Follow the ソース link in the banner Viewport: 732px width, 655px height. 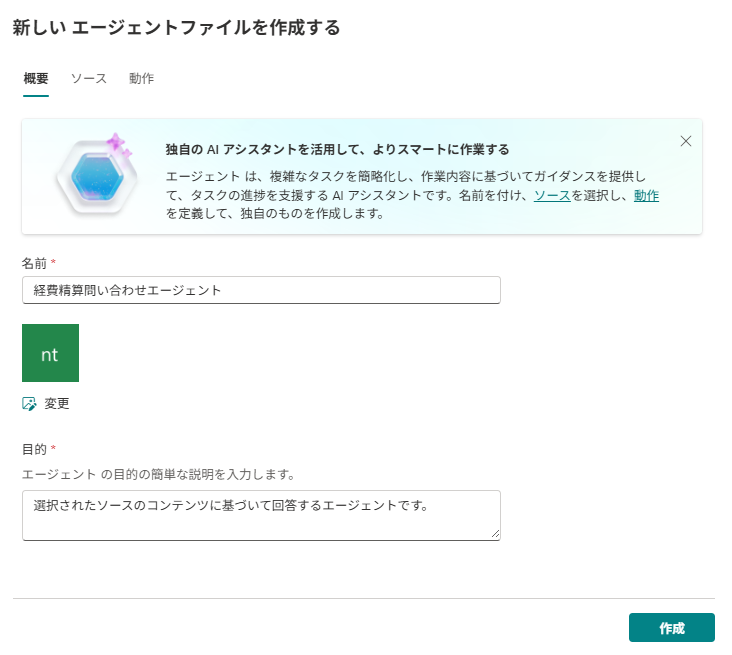[x=552, y=195]
